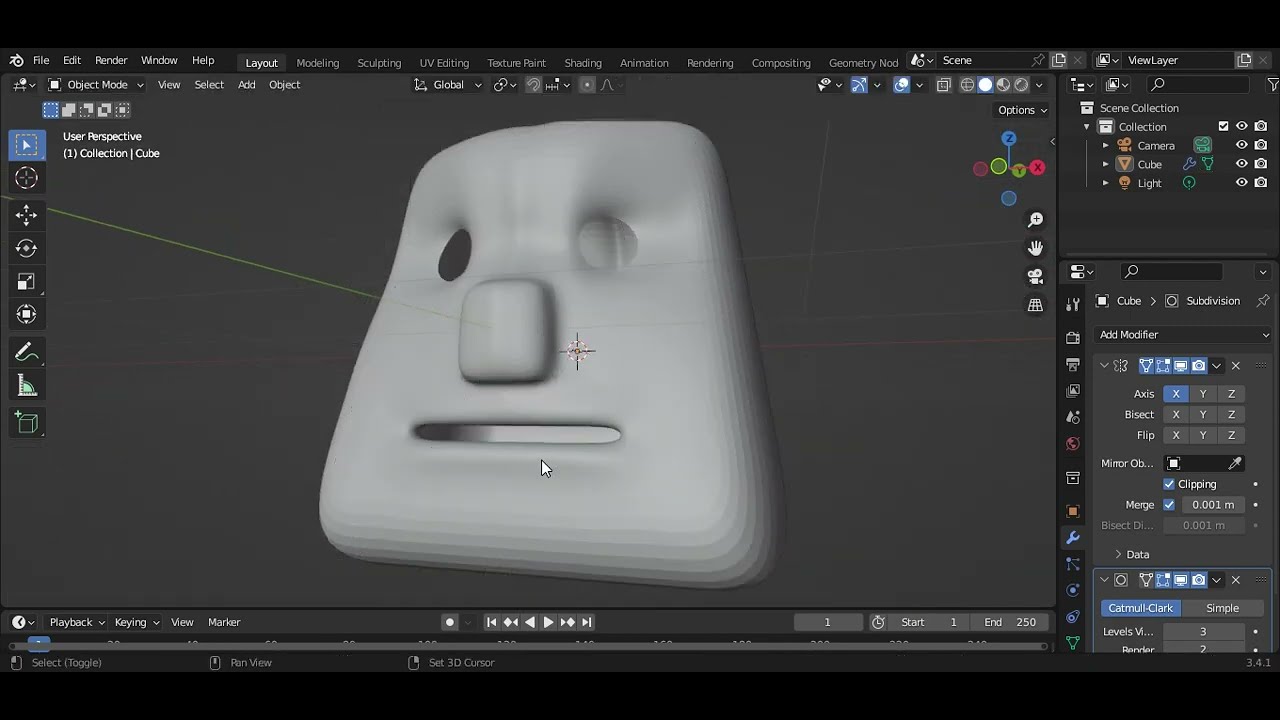Enable Bisect Z in mirror modifier
This screenshot has height=720, width=1280.
pos(1231,415)
